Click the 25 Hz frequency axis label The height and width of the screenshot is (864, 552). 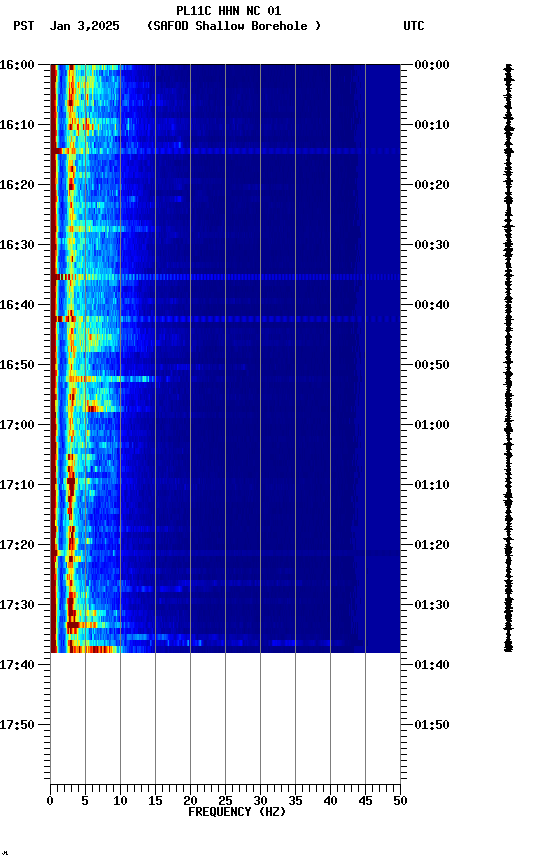click(x=225, y=801)
